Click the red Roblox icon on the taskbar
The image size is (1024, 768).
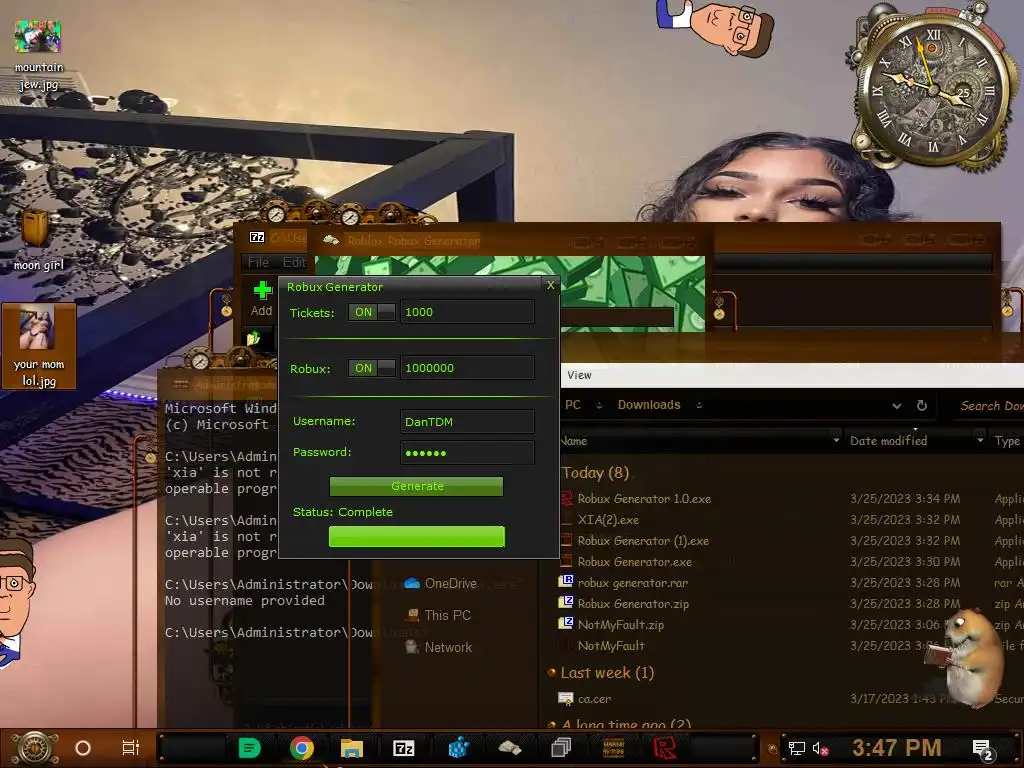(665, 748)
